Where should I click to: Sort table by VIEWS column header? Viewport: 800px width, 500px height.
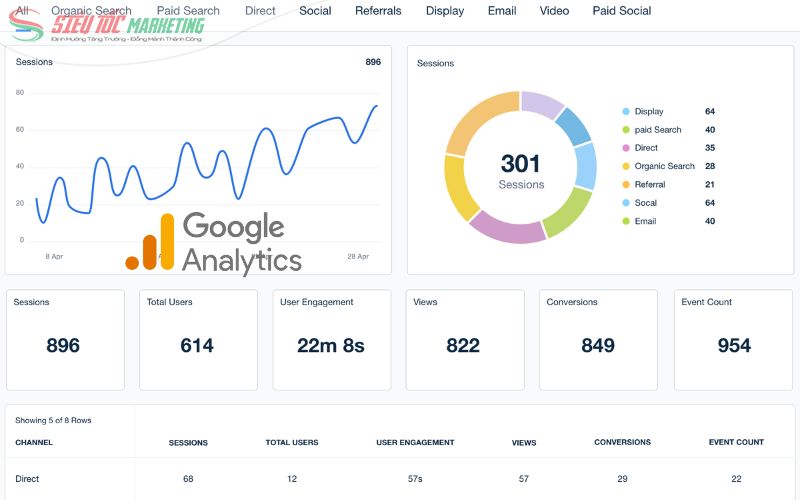click(524, 443)
